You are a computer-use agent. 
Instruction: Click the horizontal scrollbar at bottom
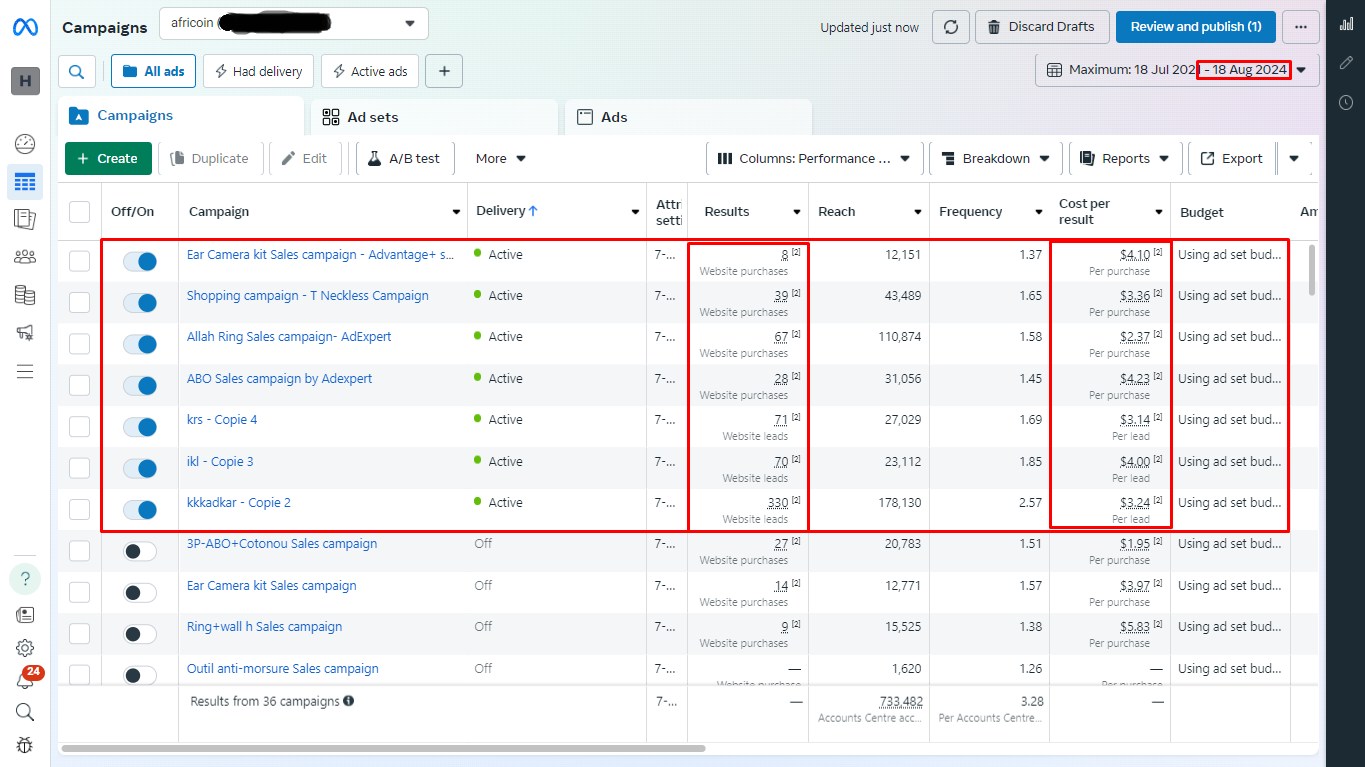click(x=383, y=748)
